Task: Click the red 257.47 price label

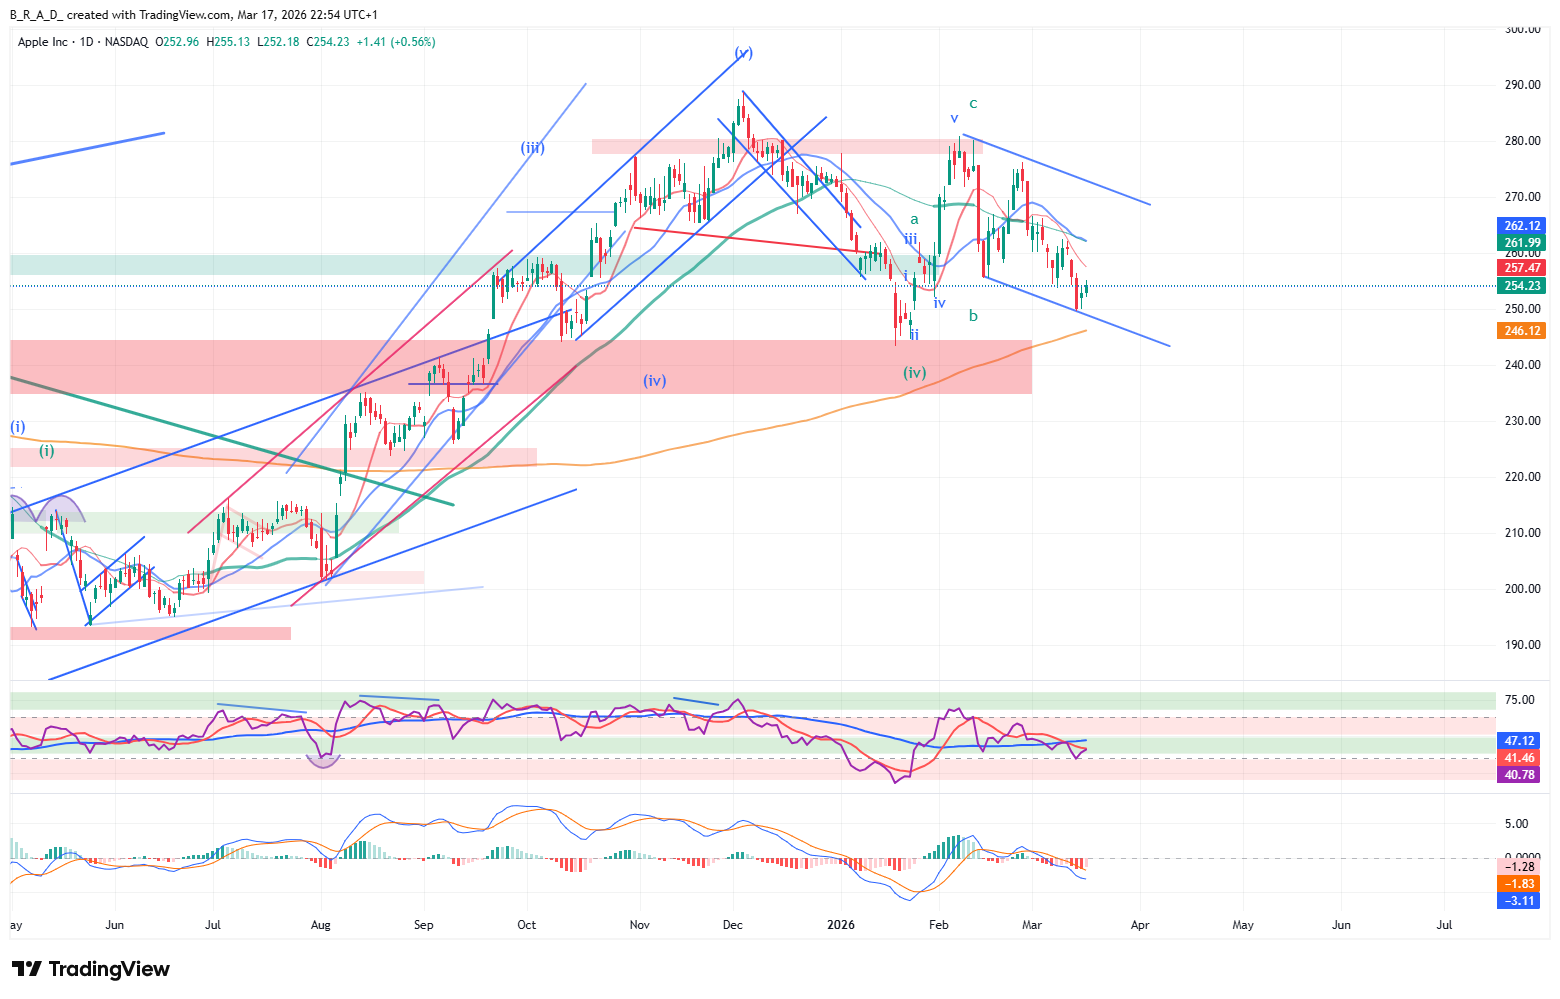Action: pyautogui.click(x=1521, y=268)
